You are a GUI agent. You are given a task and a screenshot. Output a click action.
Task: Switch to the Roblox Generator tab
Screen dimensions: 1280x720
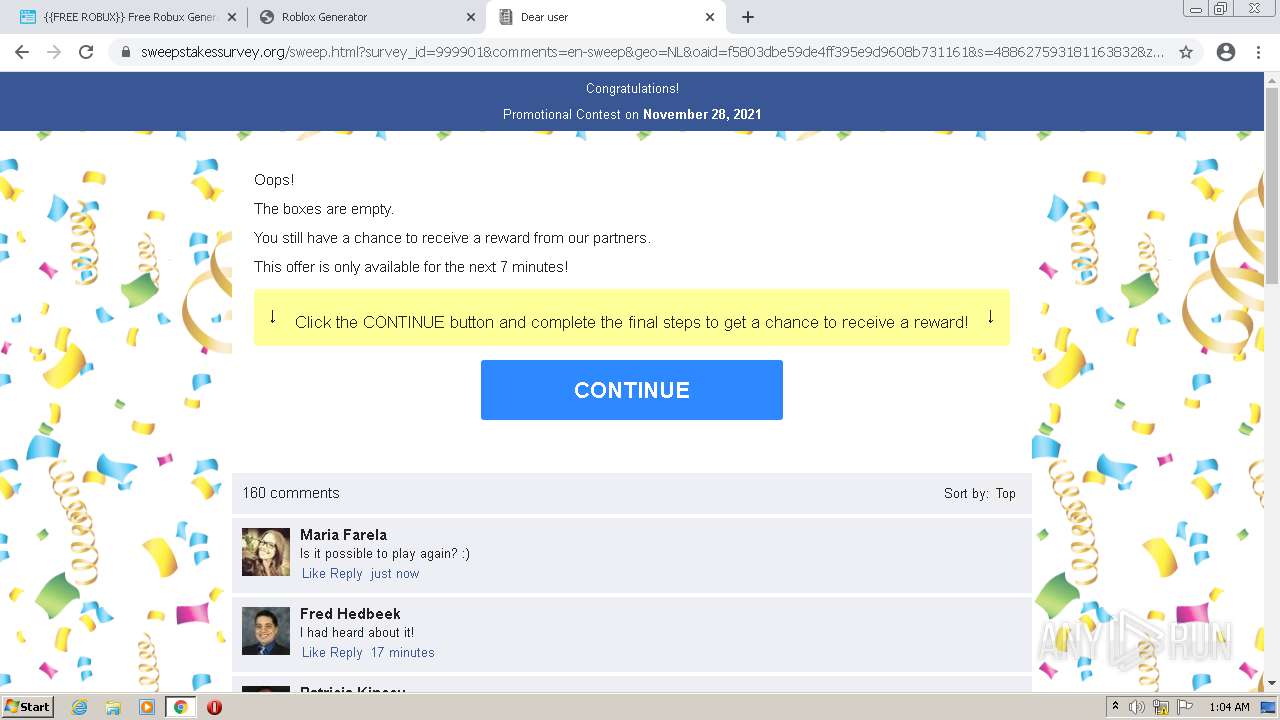(366, 17)
